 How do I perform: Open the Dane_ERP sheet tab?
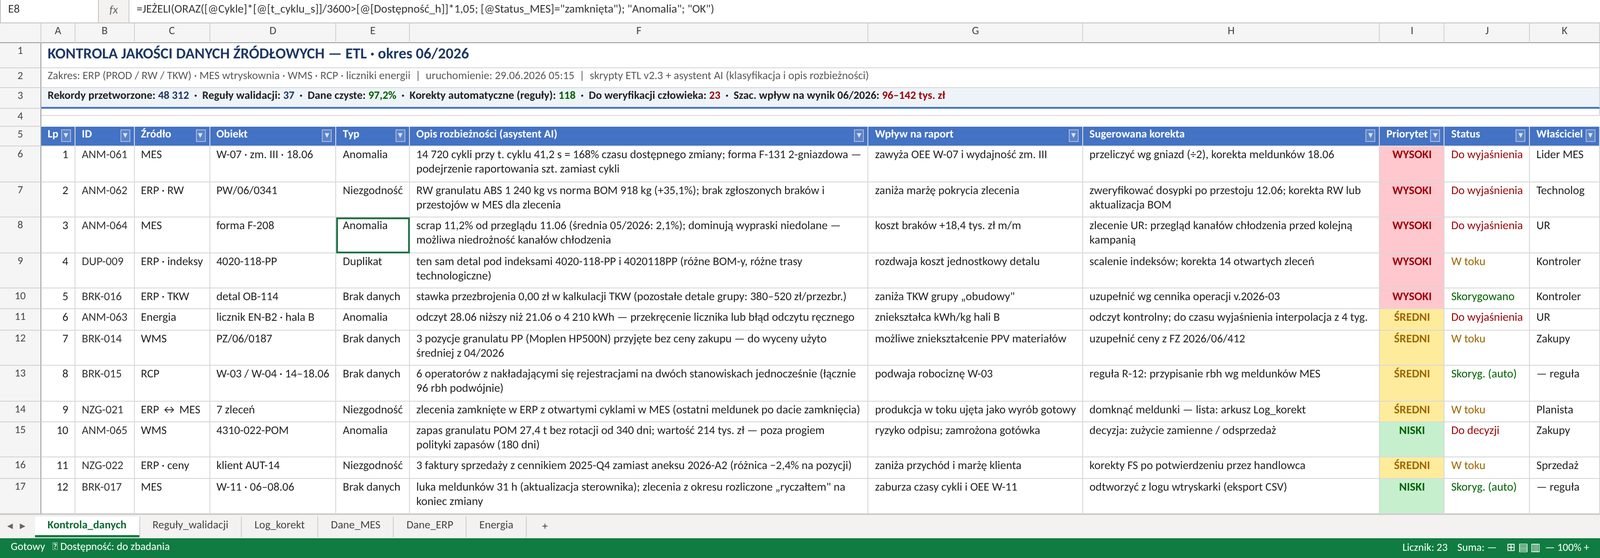(429, 525)
